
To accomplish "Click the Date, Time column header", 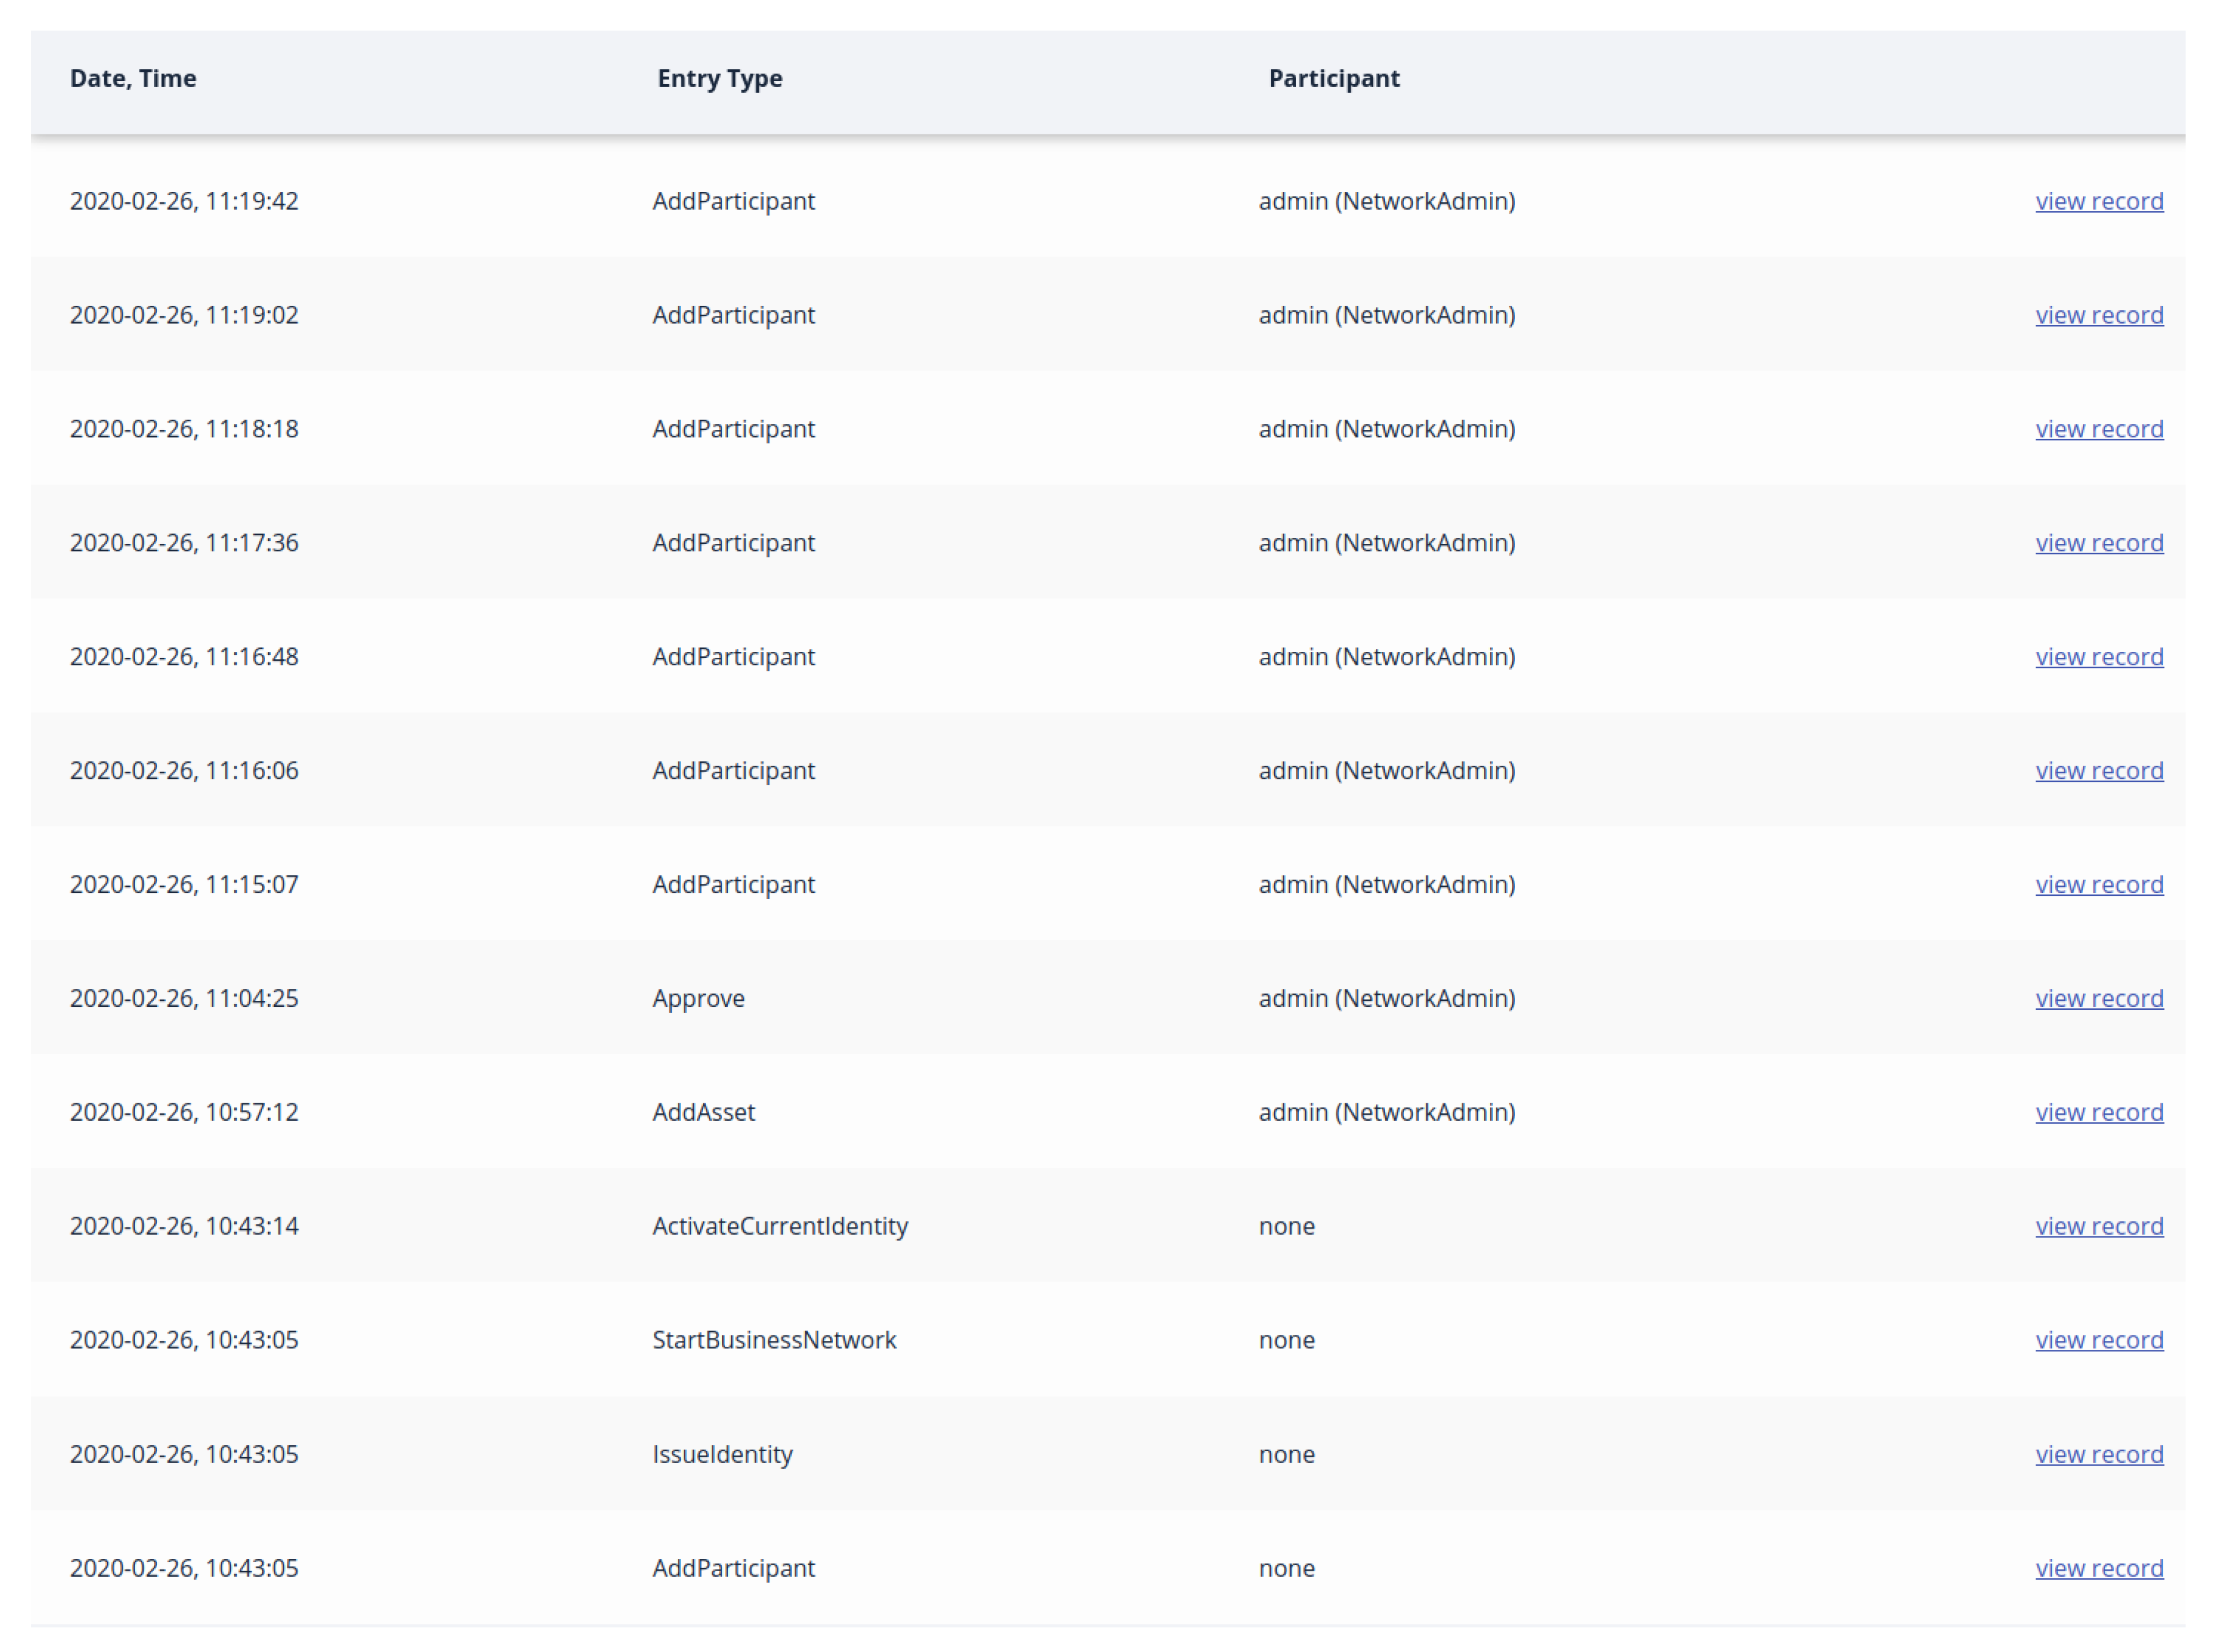I will [133, 79].
